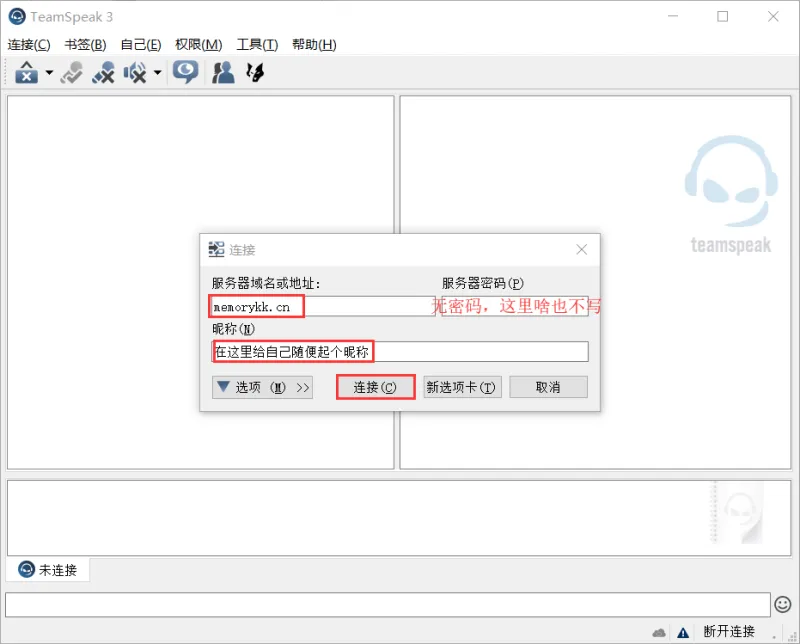Open the 工具(T) menu
The width and height of the screenshot is (800, 644).
tap(257, 45)
